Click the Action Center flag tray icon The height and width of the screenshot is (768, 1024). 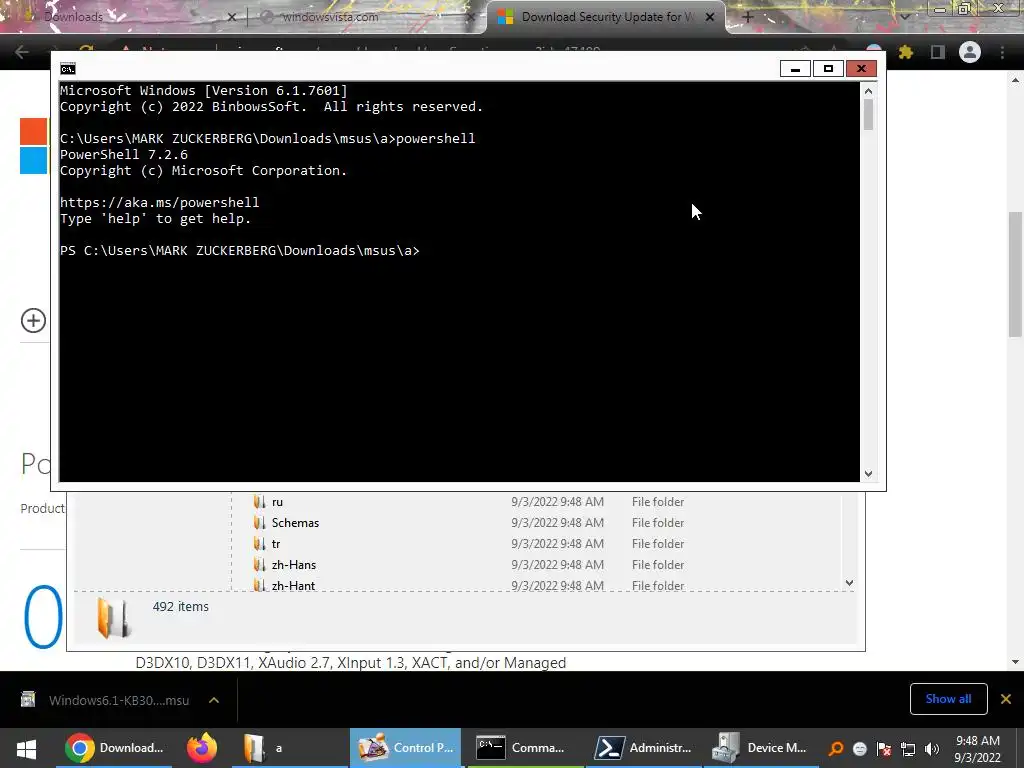pyautogui.click(x=884, y=749)
